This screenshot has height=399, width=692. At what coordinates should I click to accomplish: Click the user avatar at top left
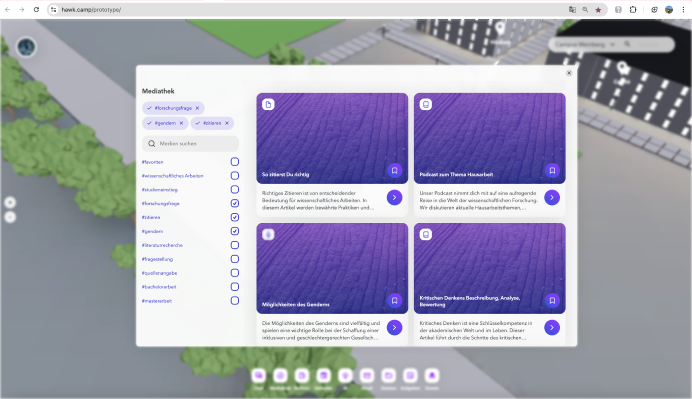pos(26,47)
